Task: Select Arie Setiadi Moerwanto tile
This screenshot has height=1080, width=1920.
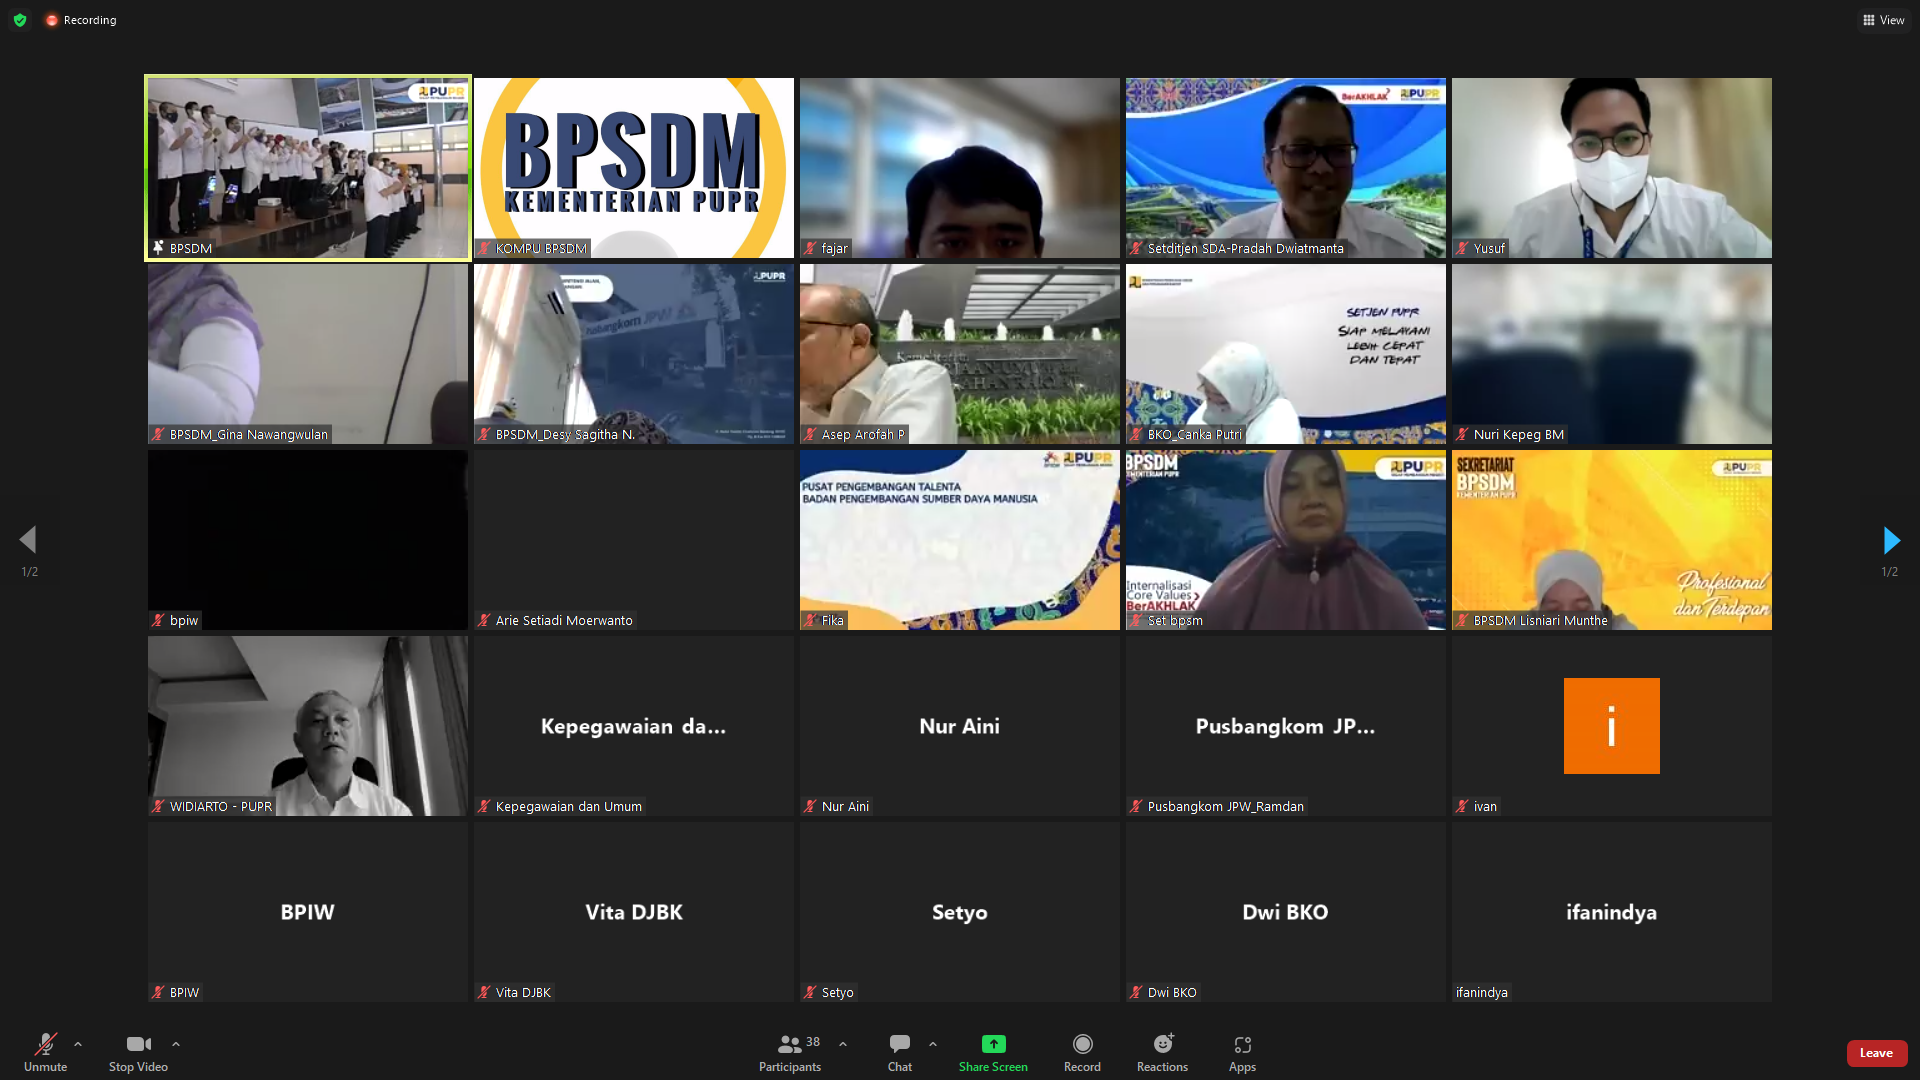Action: (x=634, y=540)
